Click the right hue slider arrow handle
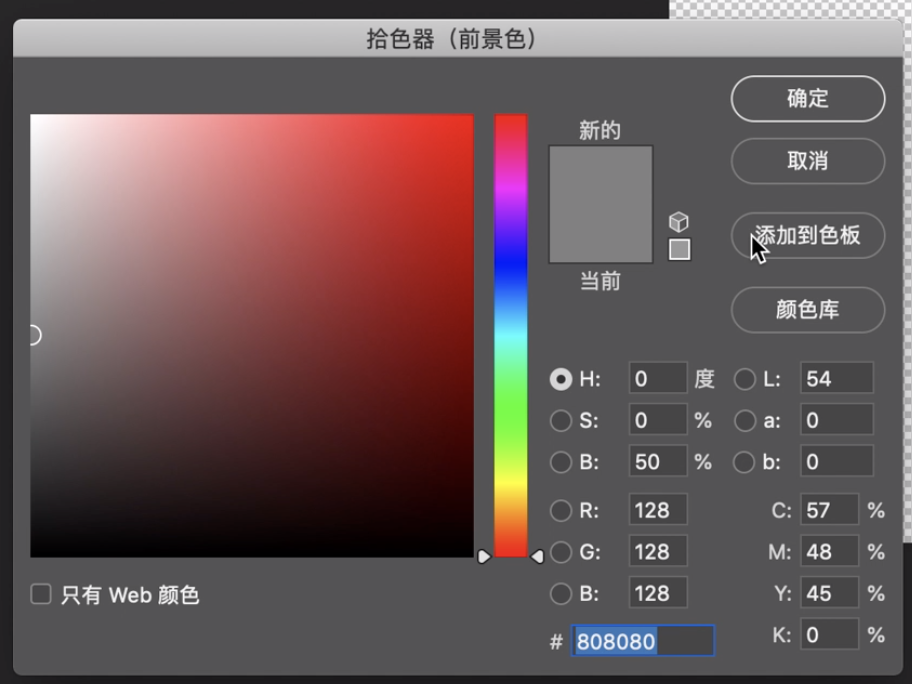Viewport: 912px width, 684px height. click(537, 556)
